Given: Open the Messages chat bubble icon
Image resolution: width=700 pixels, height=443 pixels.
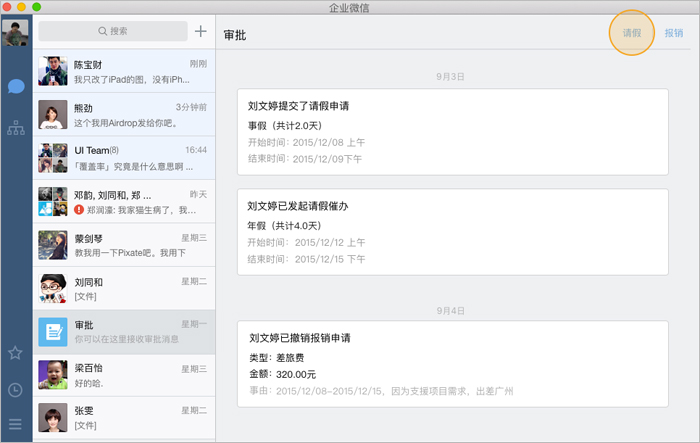Looking at the screenshot, I should pos(16,85).
